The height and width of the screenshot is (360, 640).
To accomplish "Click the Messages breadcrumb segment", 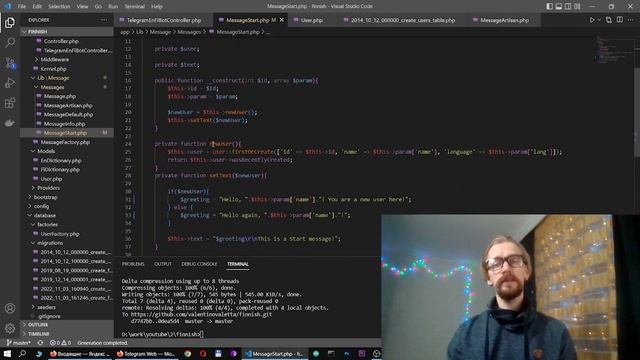I will [x=189, y=32].
